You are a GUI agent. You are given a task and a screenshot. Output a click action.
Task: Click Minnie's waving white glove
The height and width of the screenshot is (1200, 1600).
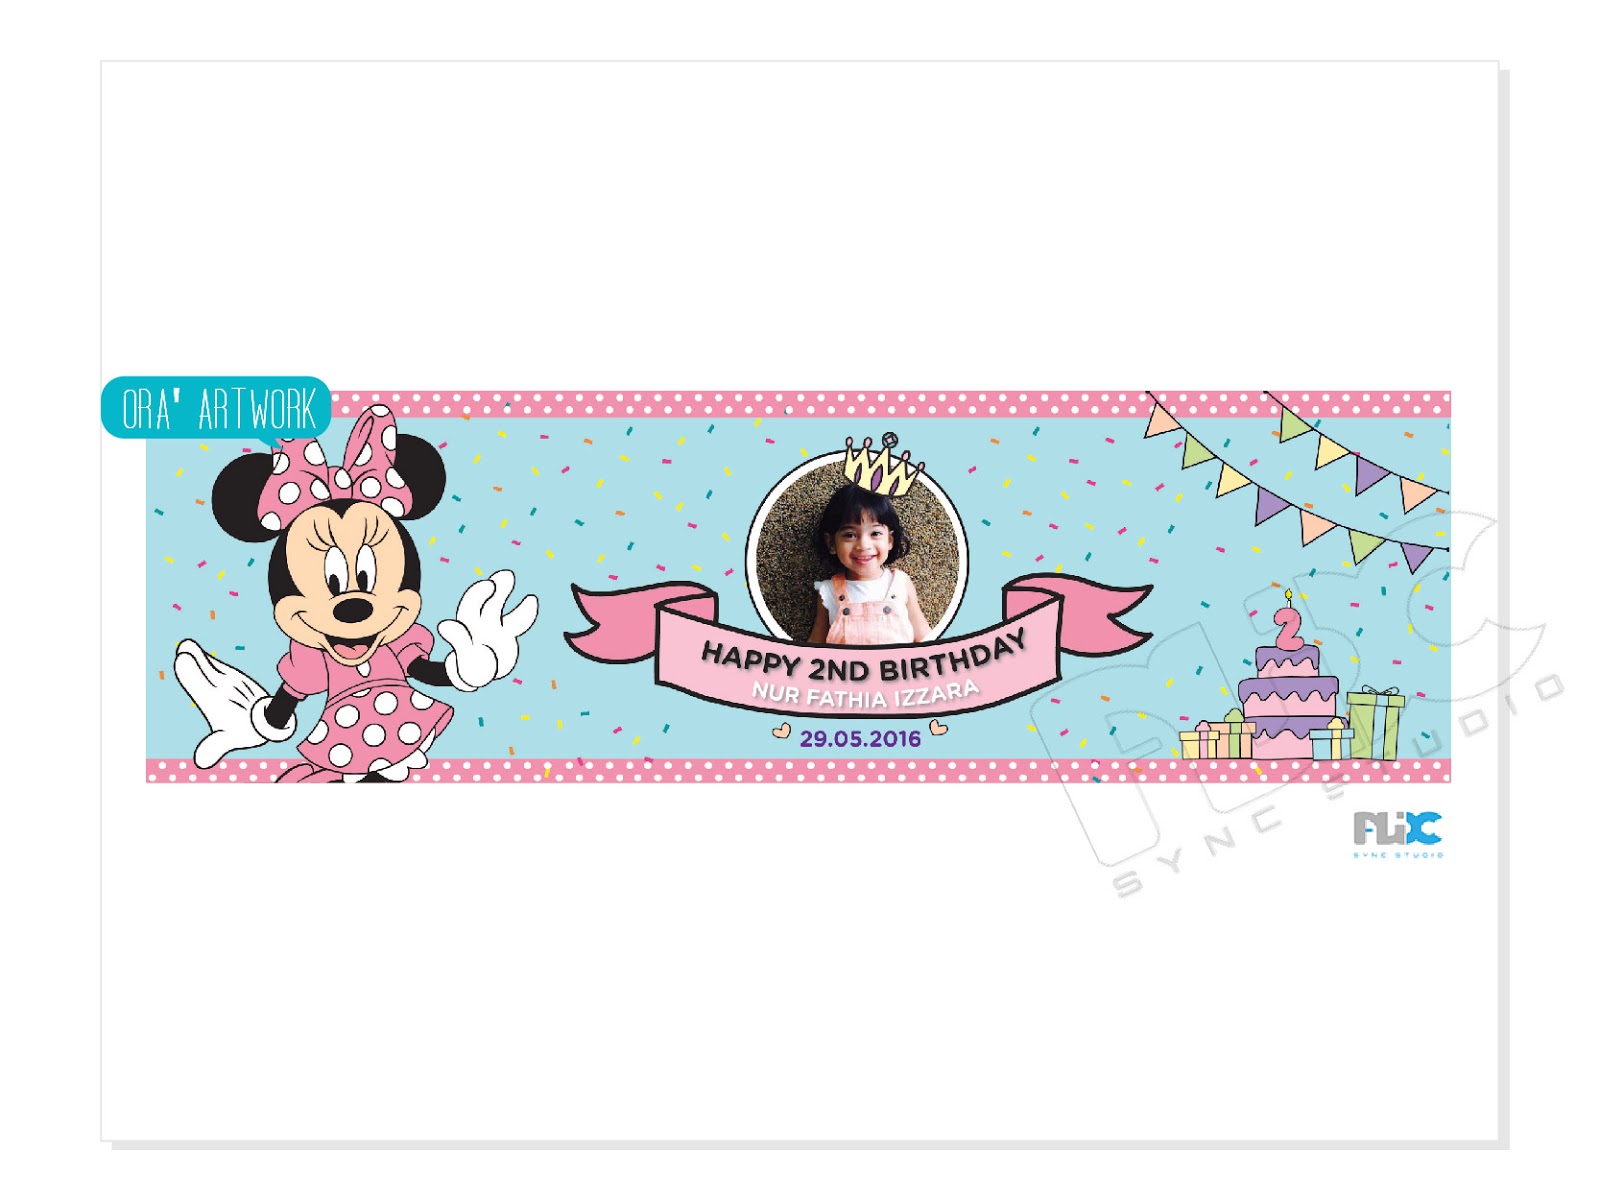(x=488, y=629)
